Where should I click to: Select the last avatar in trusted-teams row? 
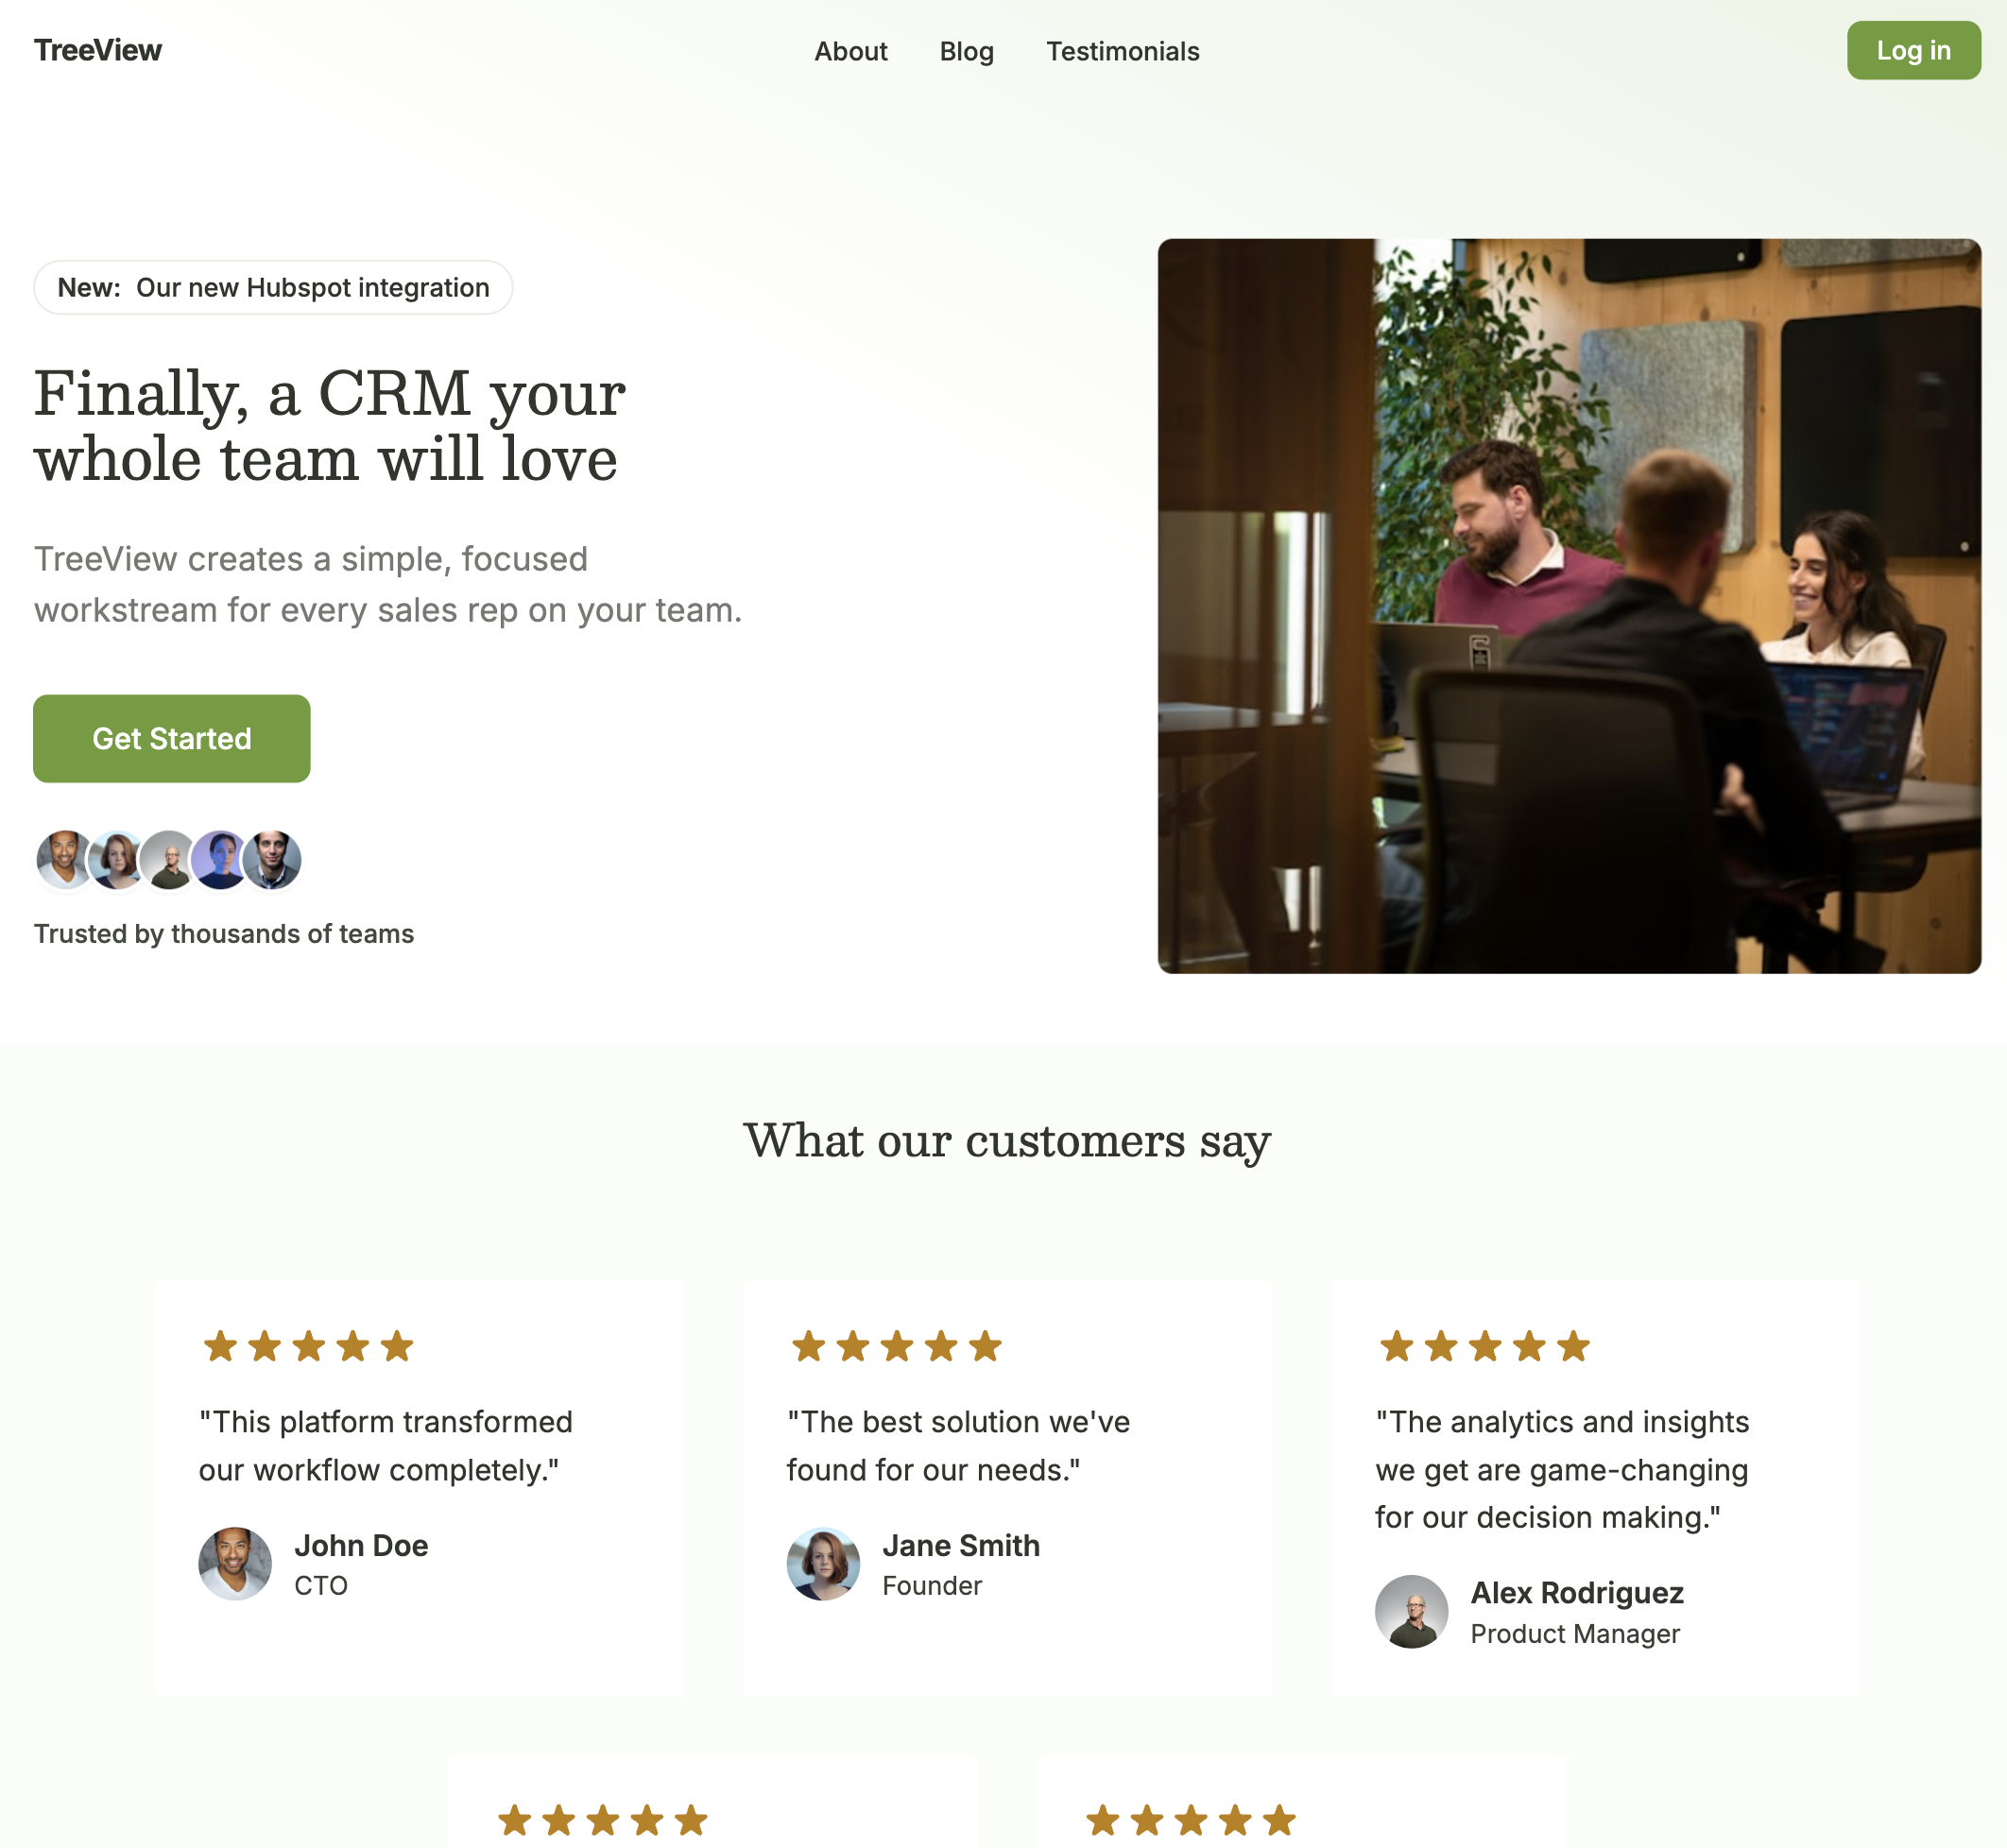[272, 859]
